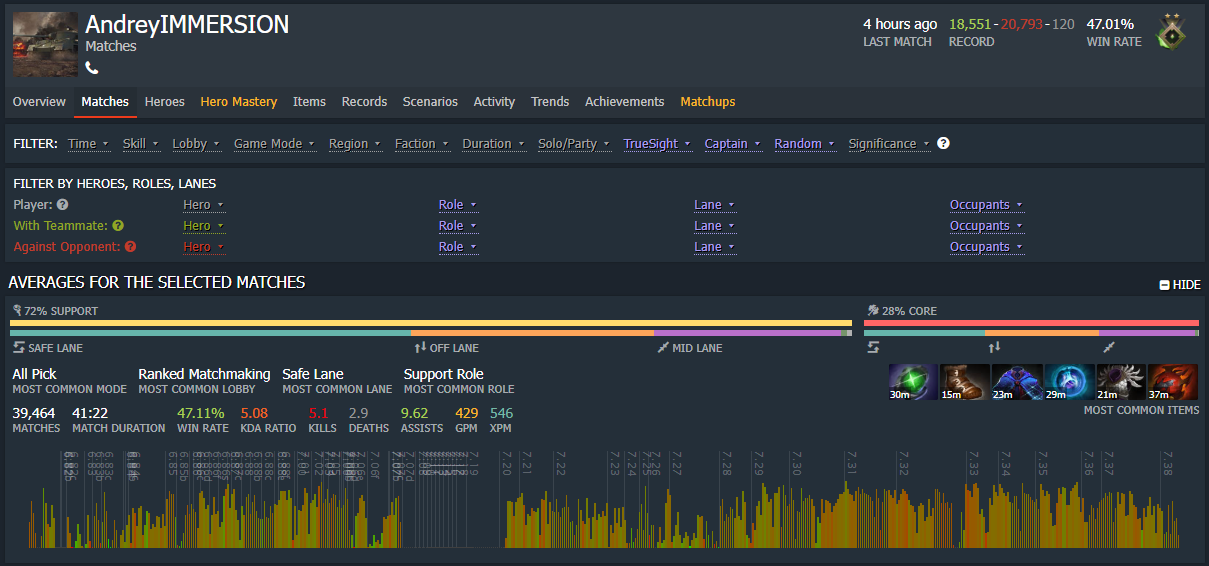Open the Captain filter dropdown
This screenshot has width=1209, height=566.
point(732,143)
